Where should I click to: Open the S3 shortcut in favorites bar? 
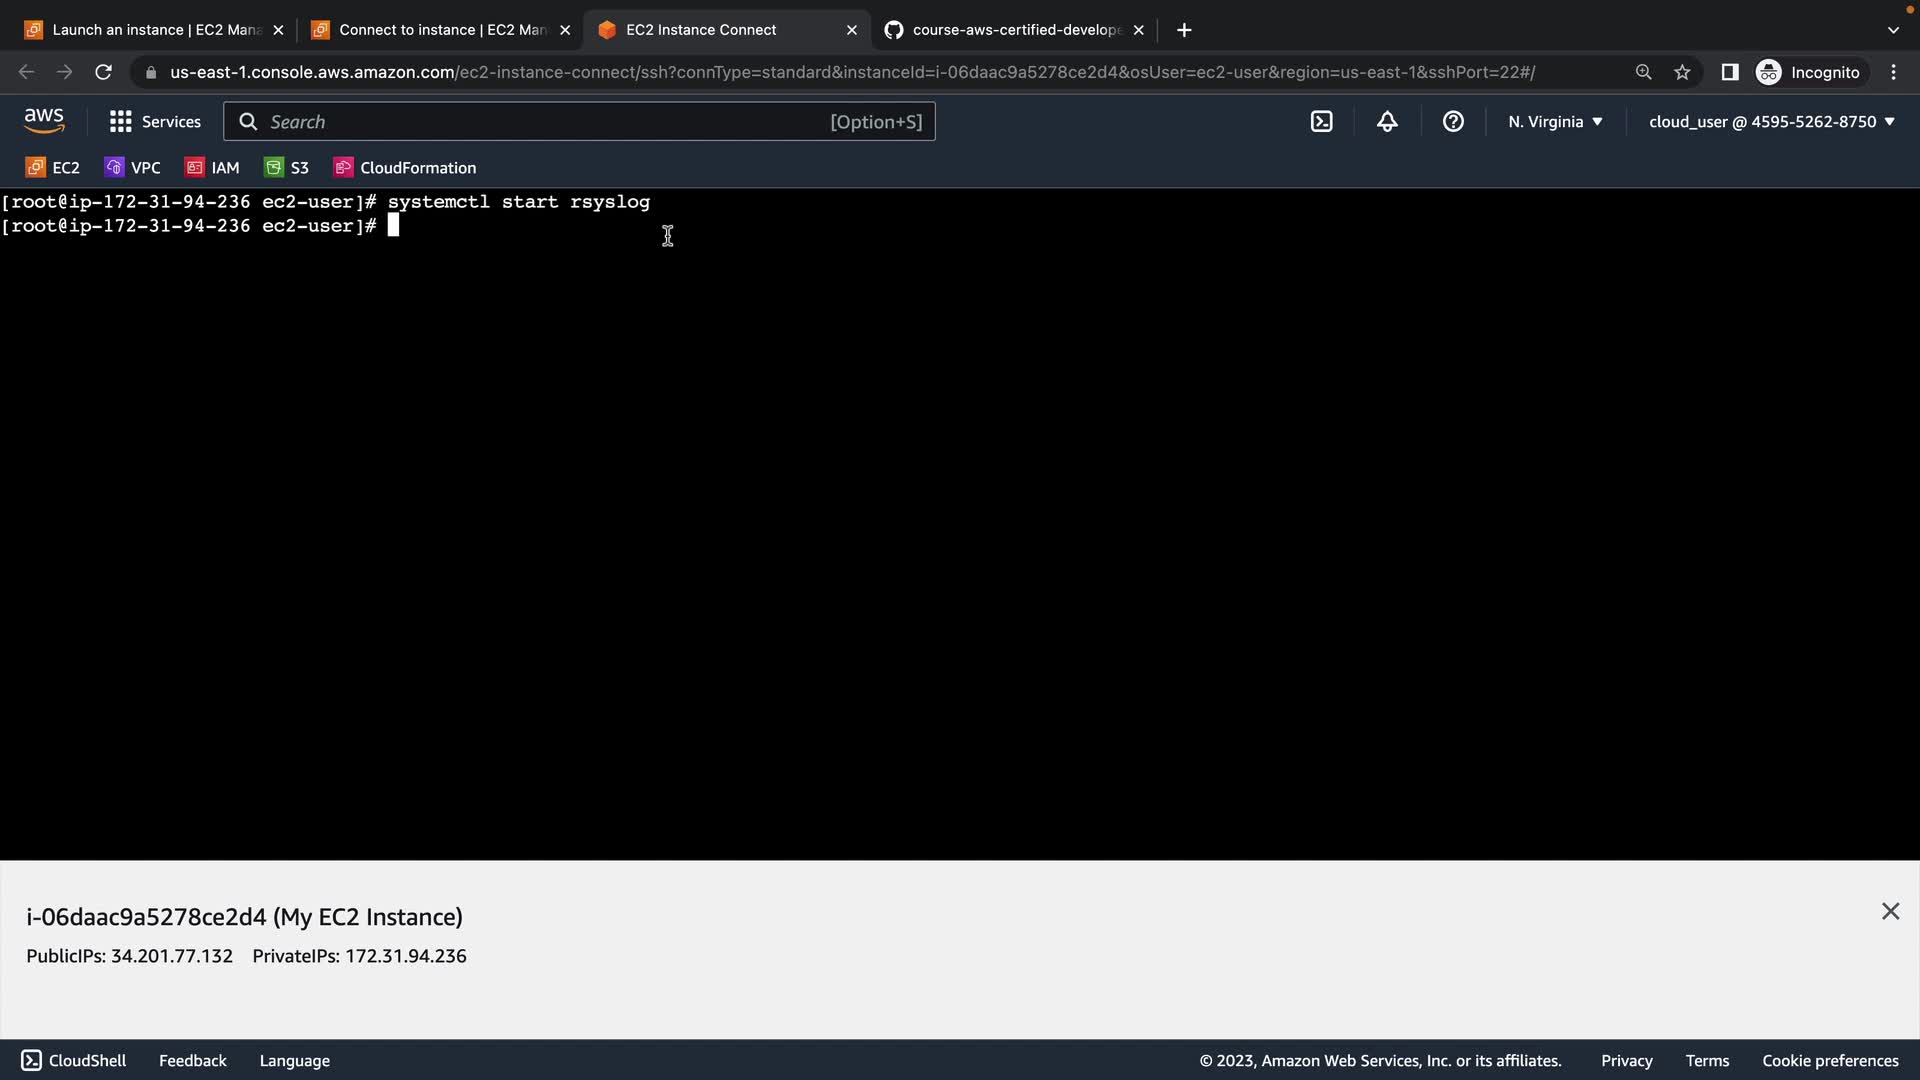tap(287, 168)
